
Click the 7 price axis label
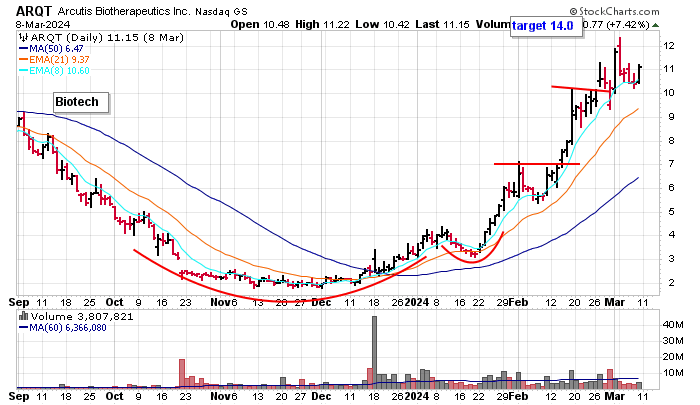tap(671, 164)
